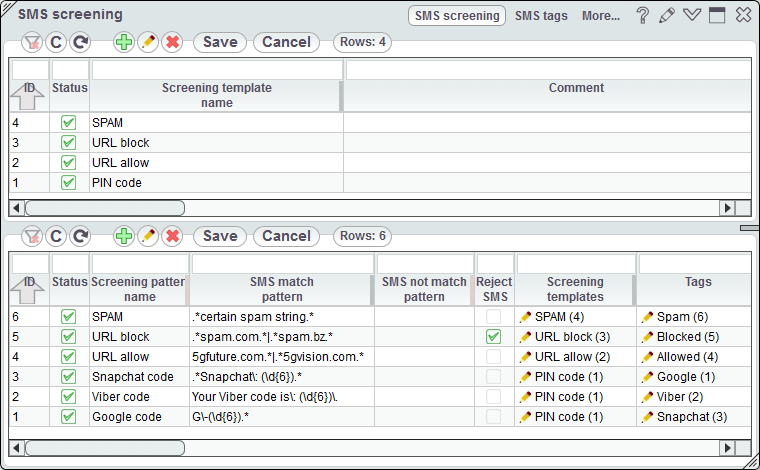Sort templates table by ID arrow
Image resolution: width=760 pixels, height=470 pixels.
pos(28,96)
